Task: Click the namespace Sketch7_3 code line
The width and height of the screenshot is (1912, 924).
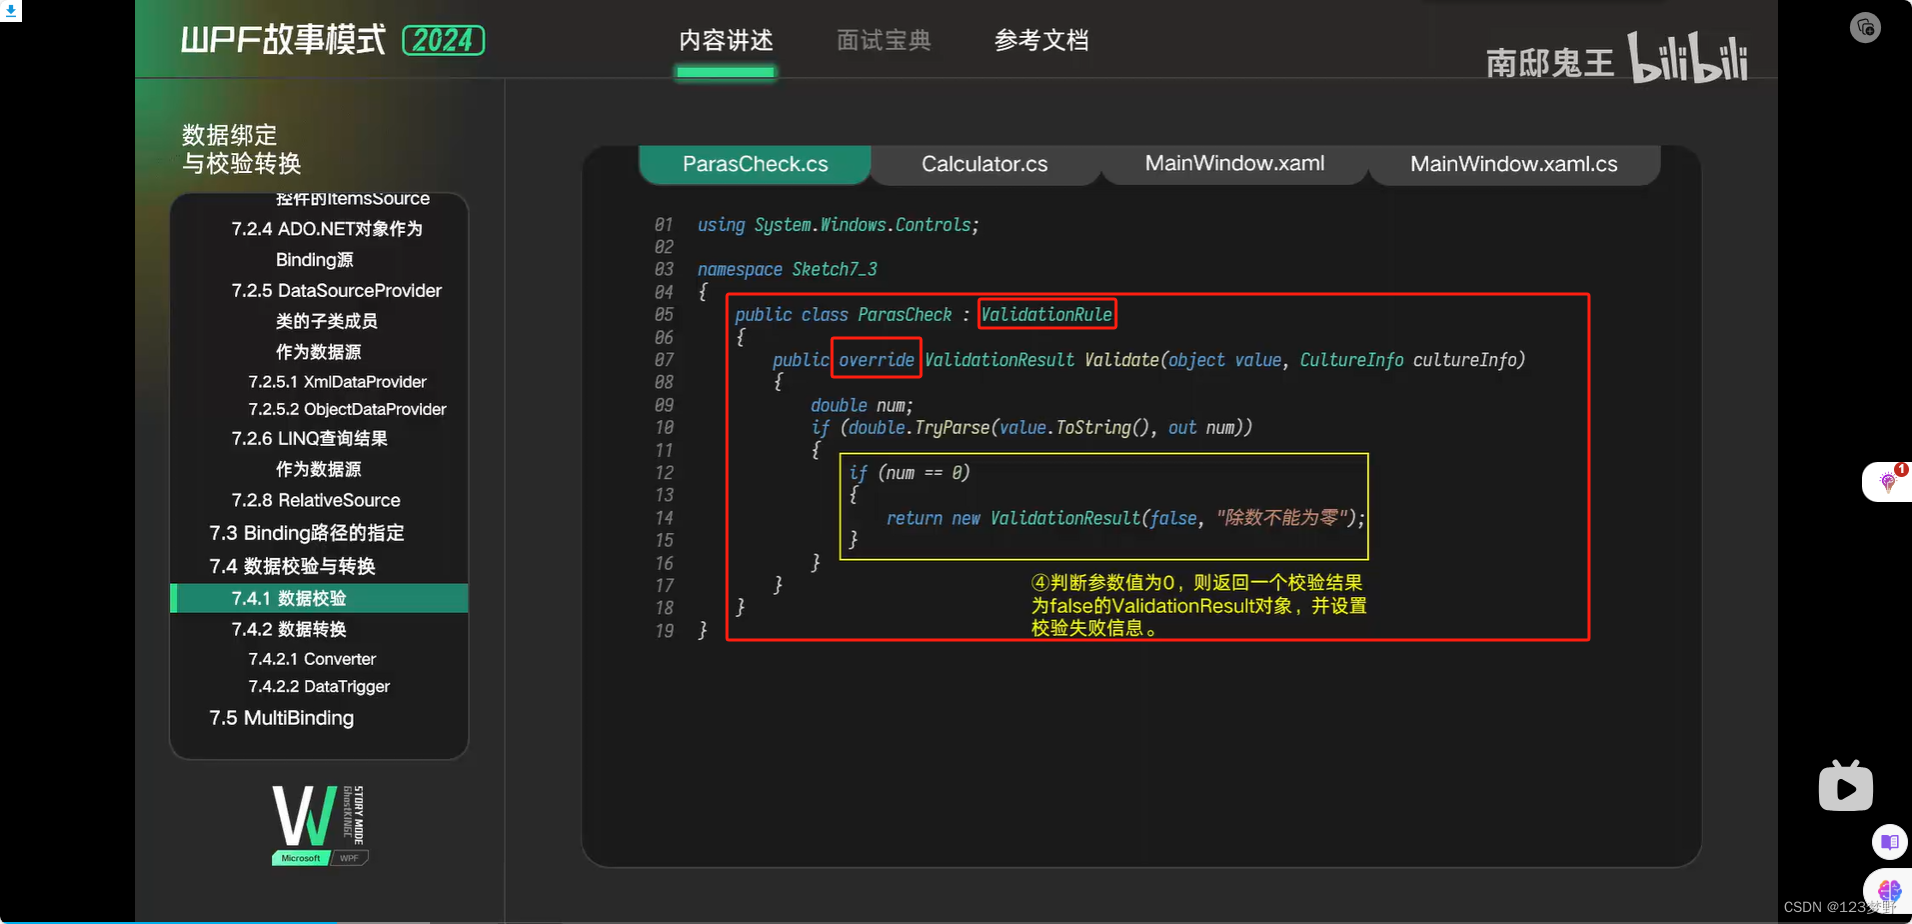Action: click(x=787, y=270)
